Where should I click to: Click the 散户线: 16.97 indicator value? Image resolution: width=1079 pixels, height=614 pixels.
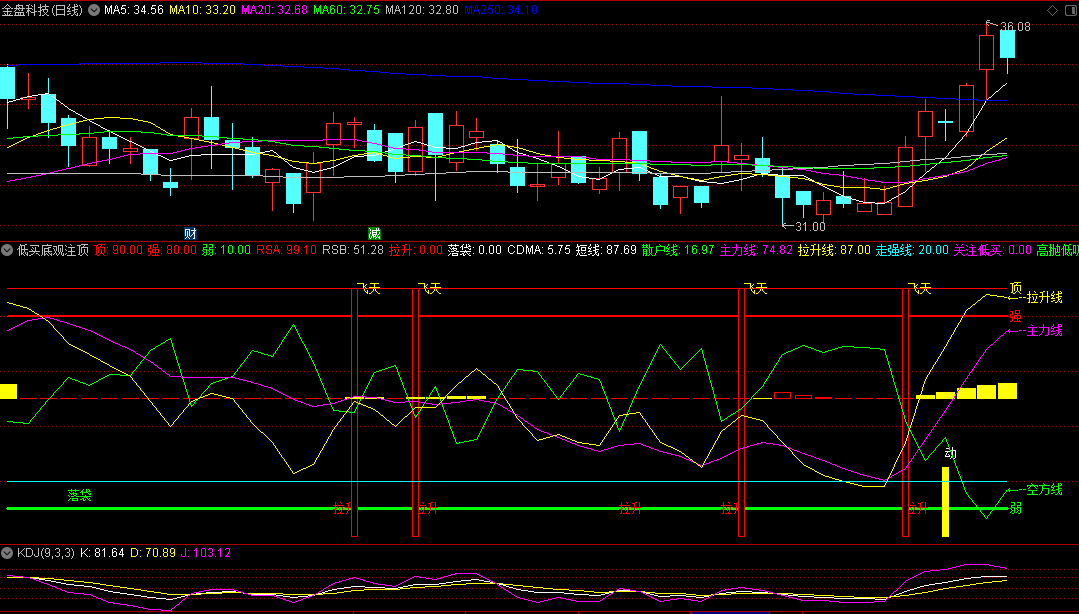678,250
